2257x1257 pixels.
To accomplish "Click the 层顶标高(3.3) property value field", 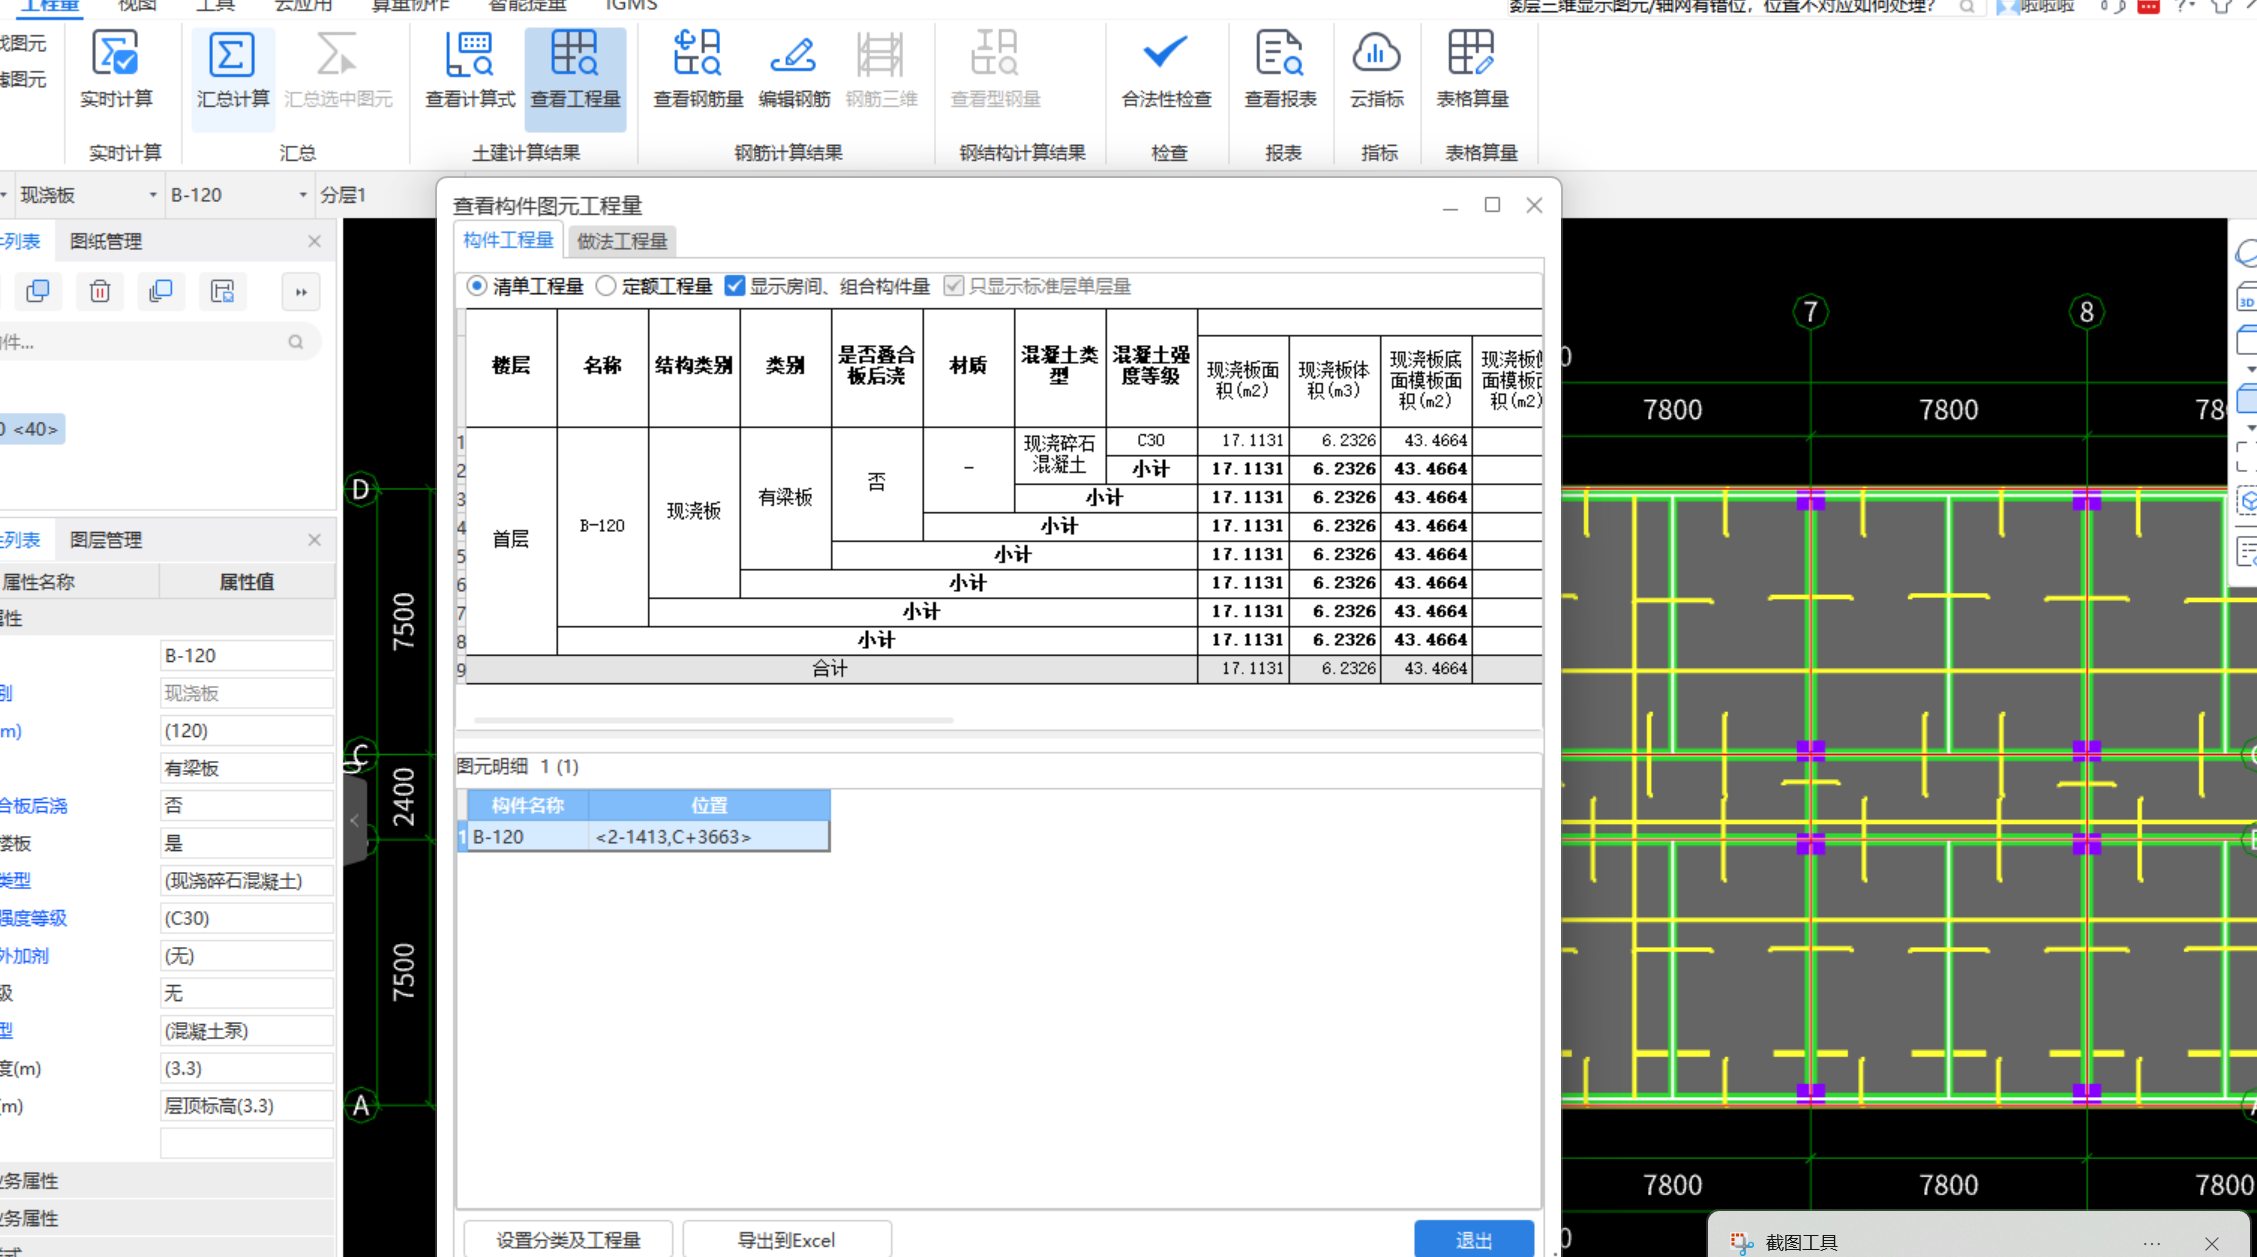I will [x=246, y=1106].
